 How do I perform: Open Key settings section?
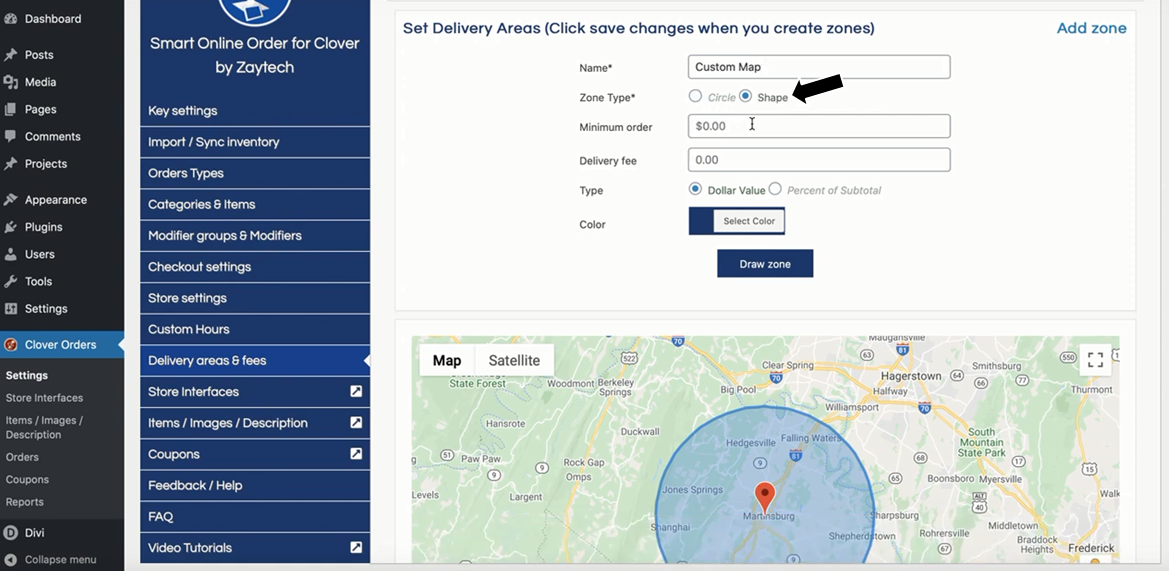pos(255,110)
